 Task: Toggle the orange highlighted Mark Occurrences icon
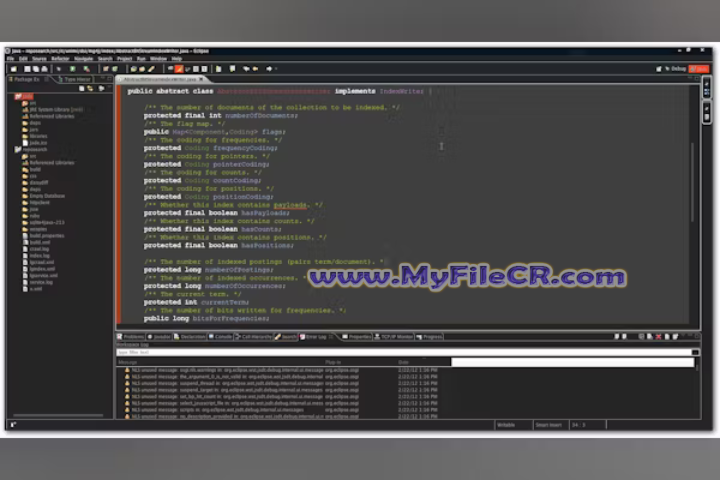(179, 69)
